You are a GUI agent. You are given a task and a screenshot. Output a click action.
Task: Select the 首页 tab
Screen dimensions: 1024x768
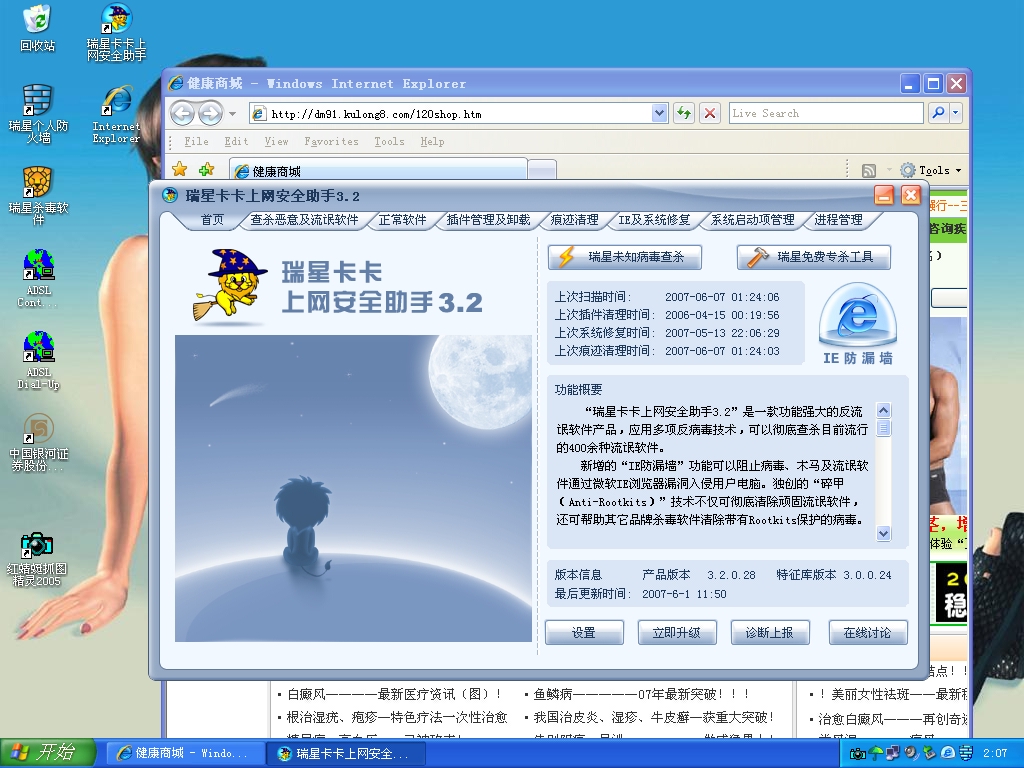coord(212,220)
